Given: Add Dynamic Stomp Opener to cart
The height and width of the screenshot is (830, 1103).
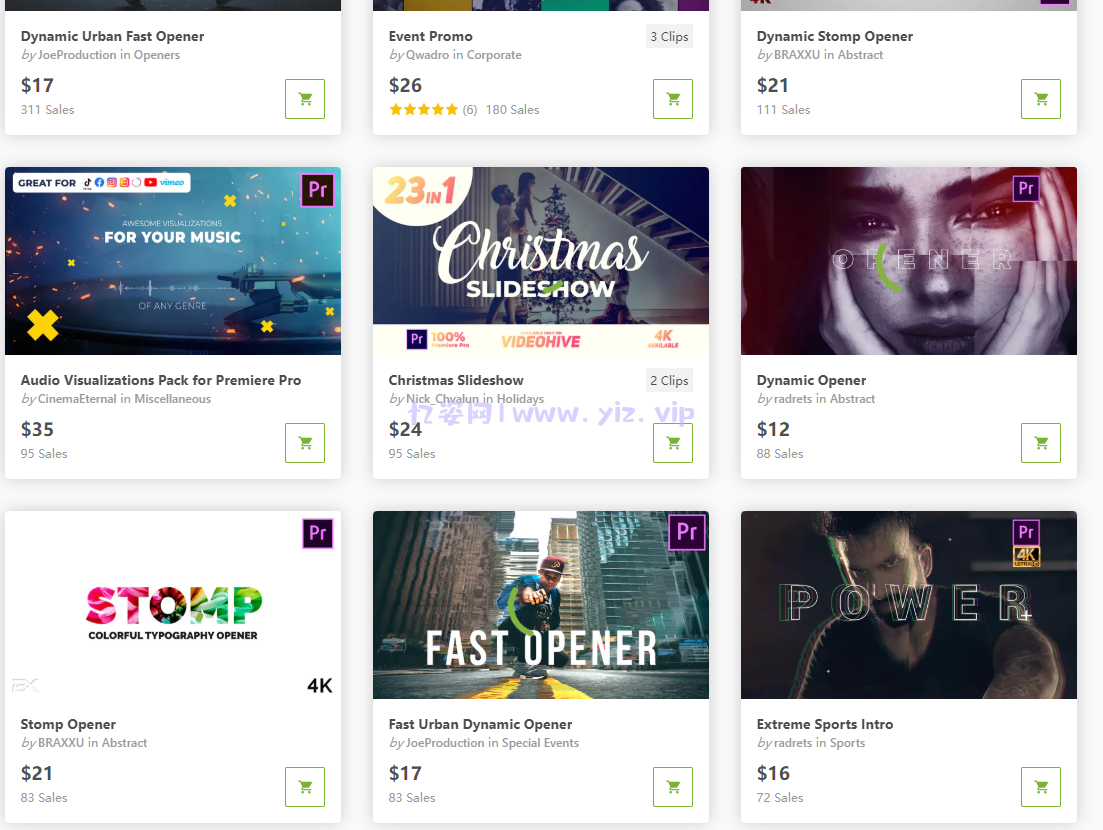Looking at the screenshot, I should coord(1040,99).
